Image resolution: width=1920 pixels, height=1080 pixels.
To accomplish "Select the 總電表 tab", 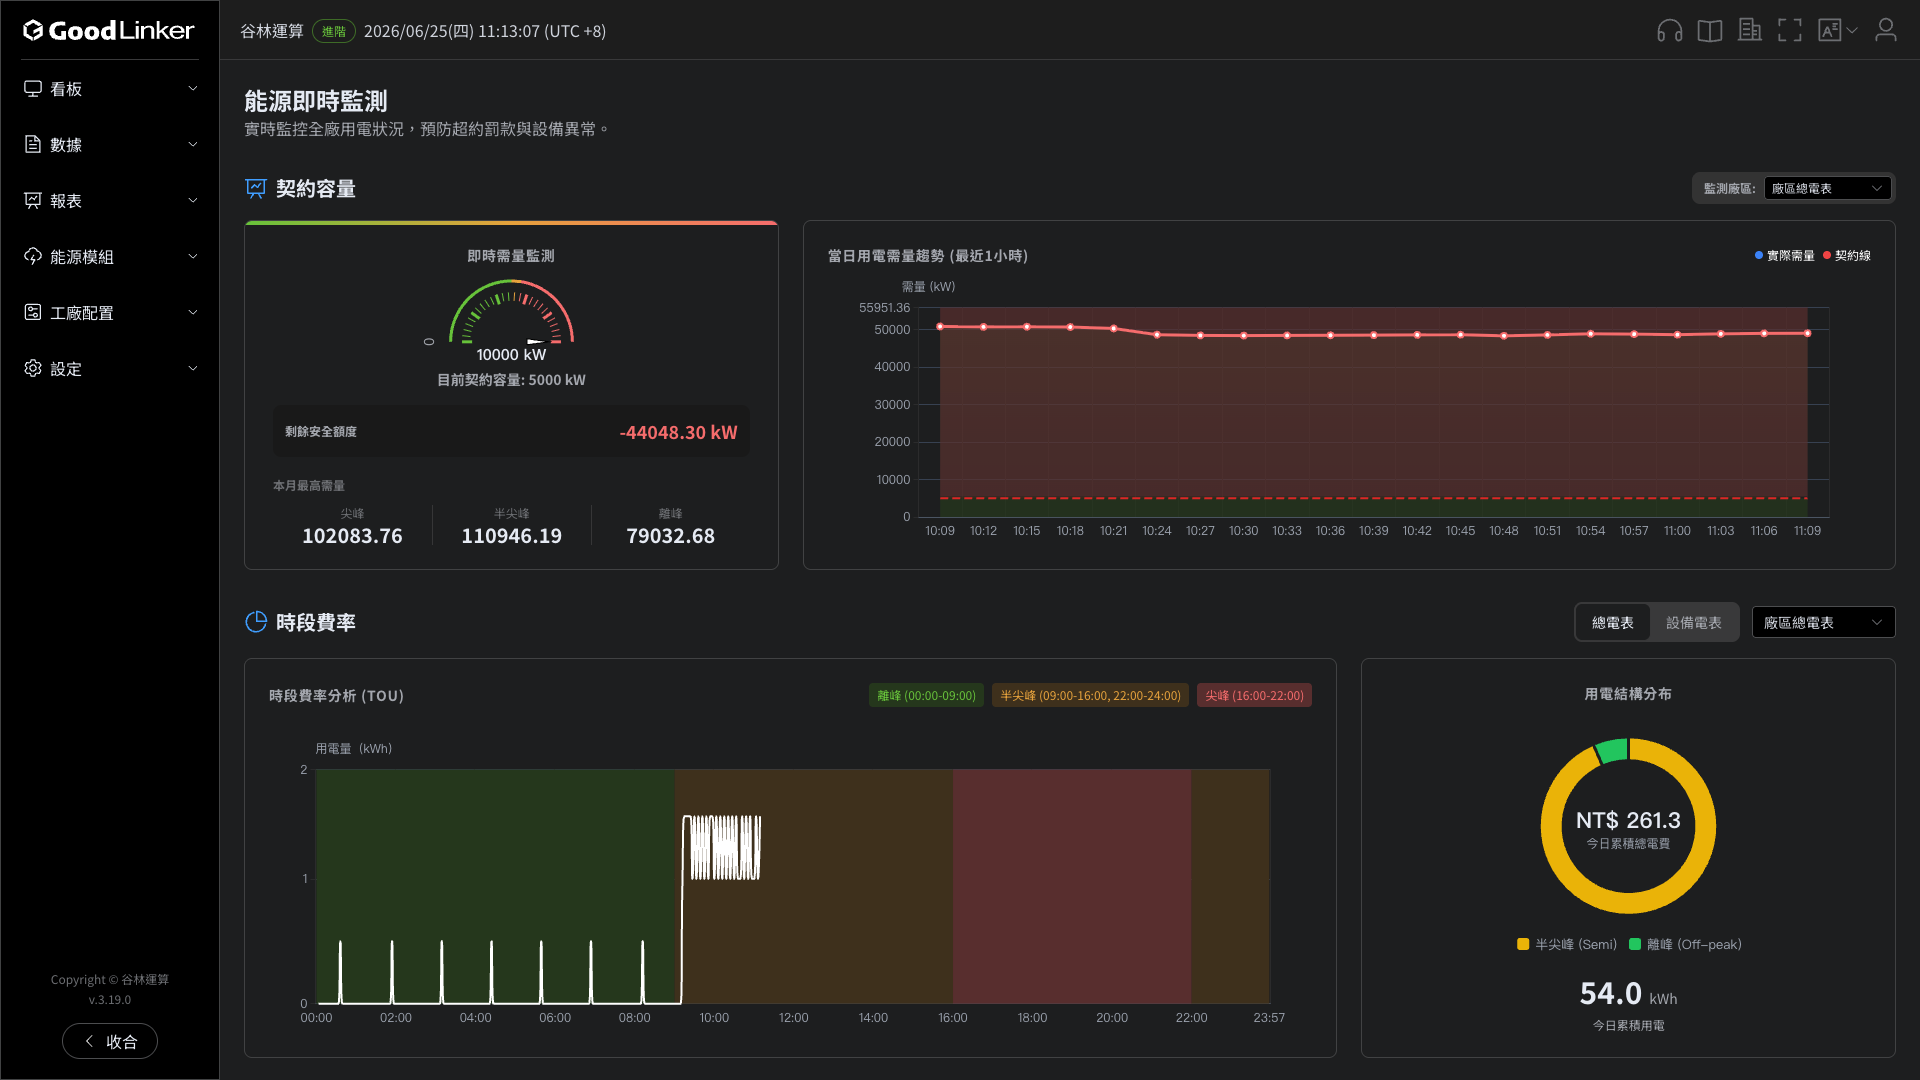I will click(1613, 622).
